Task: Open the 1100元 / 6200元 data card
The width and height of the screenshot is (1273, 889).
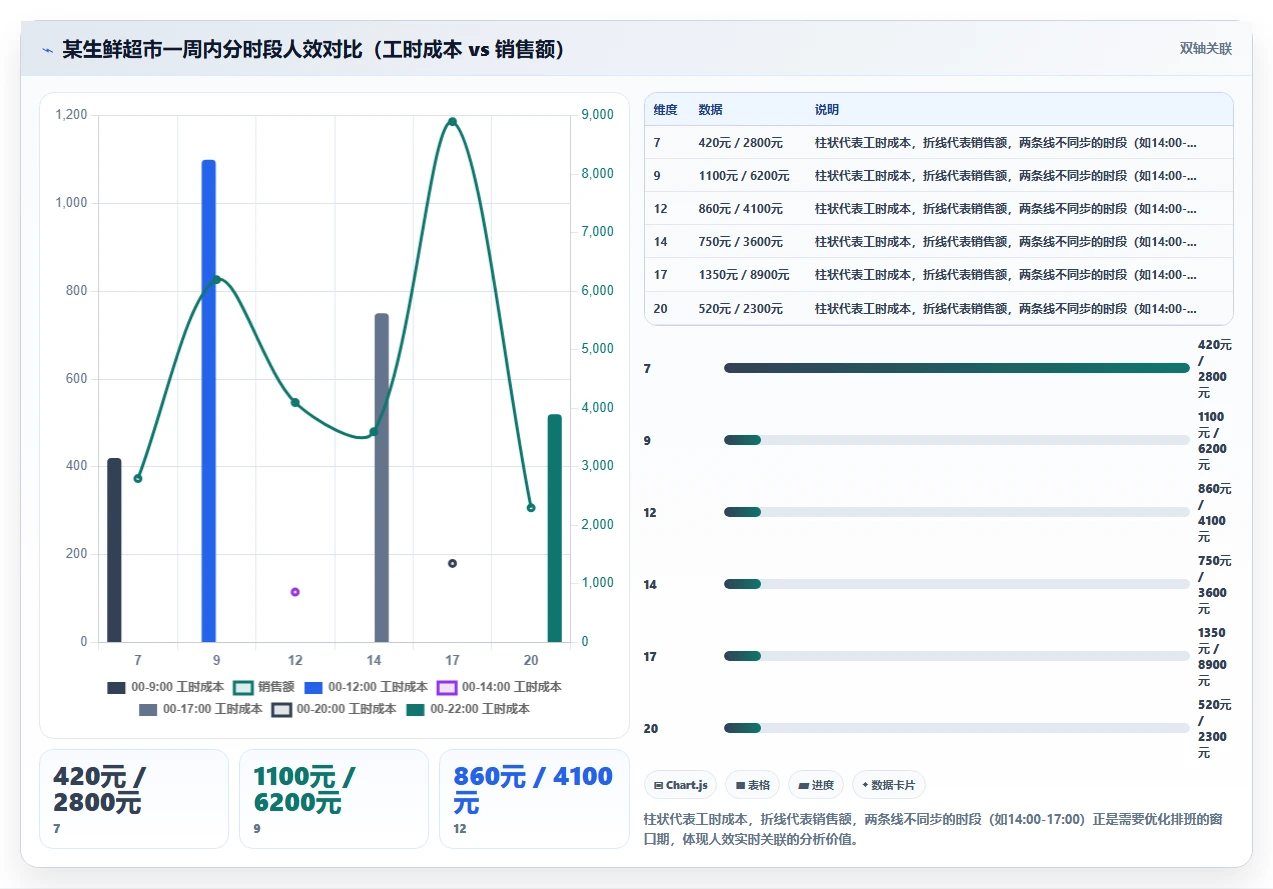Action: [x=334, y=799]
